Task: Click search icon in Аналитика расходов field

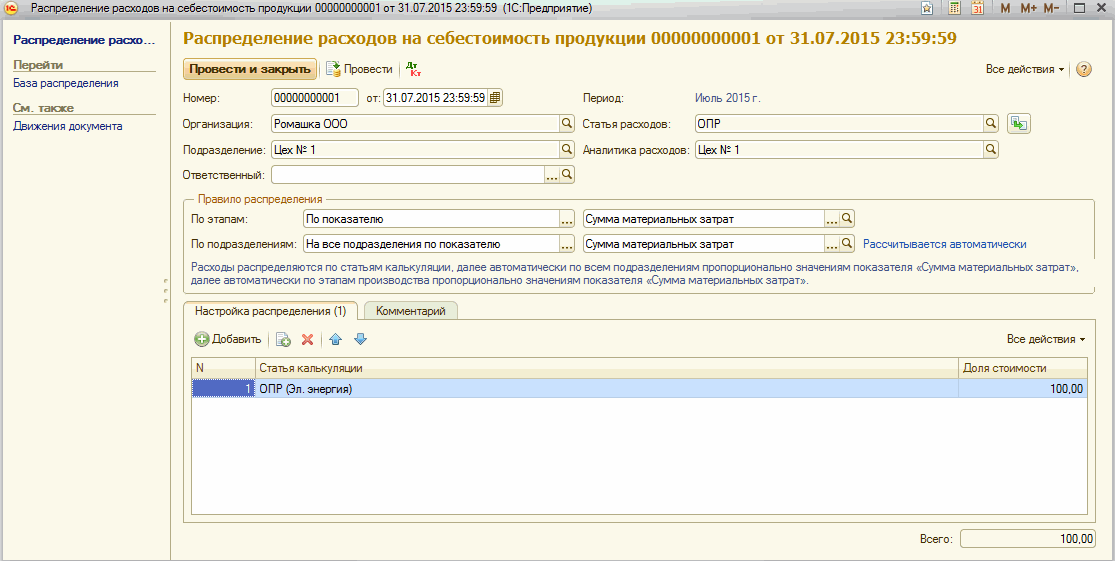Action: (x=991, y=149)
